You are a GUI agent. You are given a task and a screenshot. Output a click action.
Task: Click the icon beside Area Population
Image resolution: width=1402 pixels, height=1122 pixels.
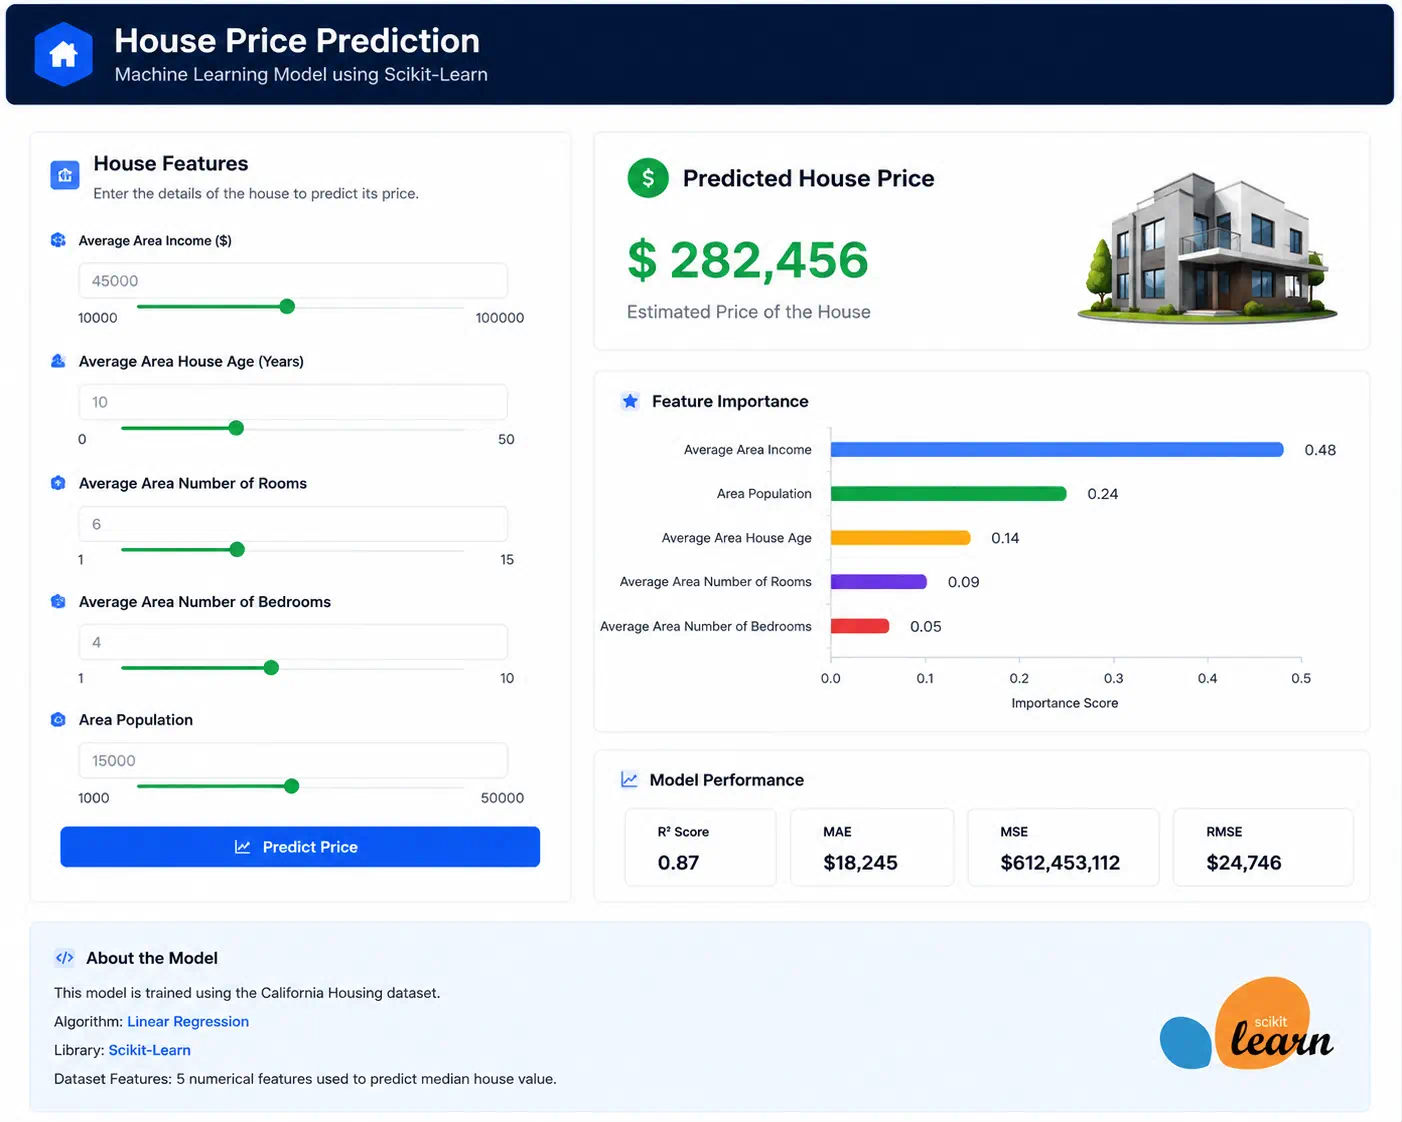coord(58,719)
